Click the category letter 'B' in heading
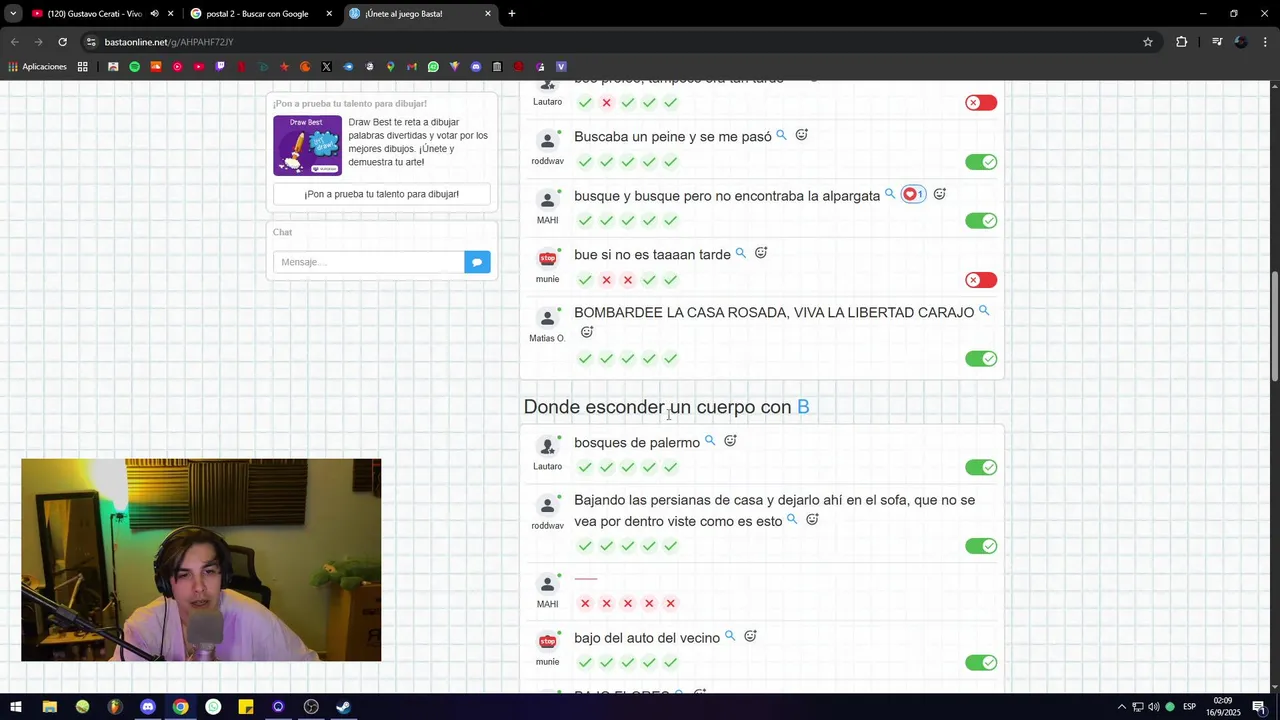 coord(803,407)
